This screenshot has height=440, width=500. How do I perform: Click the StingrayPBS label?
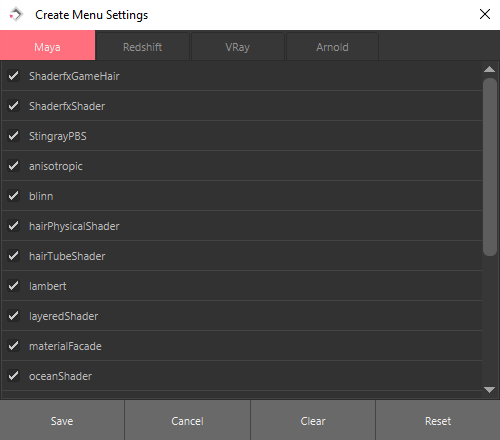click(58, 136)
